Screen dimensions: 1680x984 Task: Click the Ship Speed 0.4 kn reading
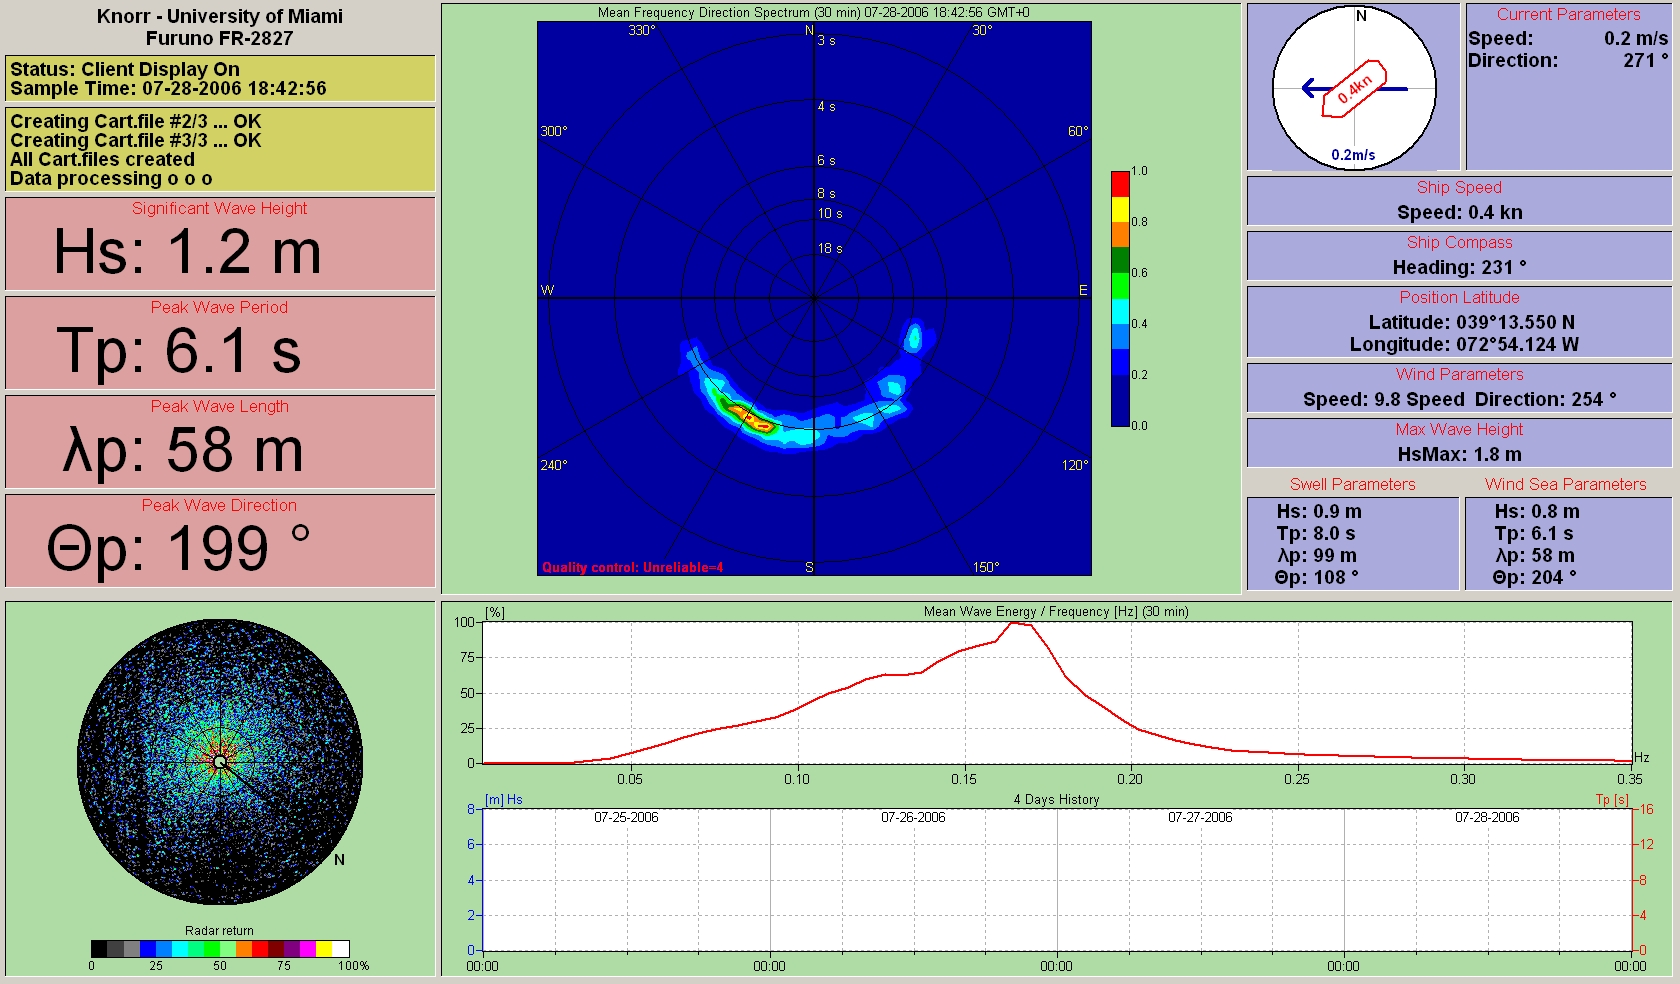pyautogui.click(x=1460, y=212)
